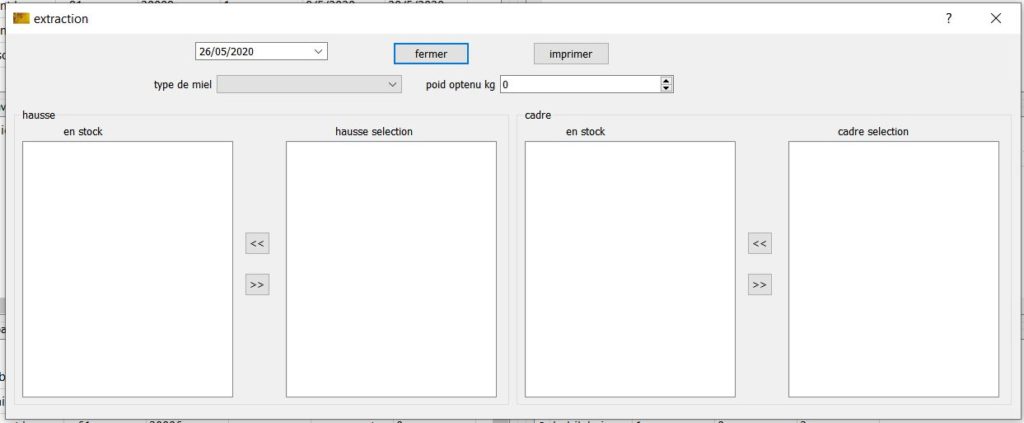The height and width of the screenshot is (423, 1024).
Task: Select the cadre en stock list box
Action: tap(630, 269)
